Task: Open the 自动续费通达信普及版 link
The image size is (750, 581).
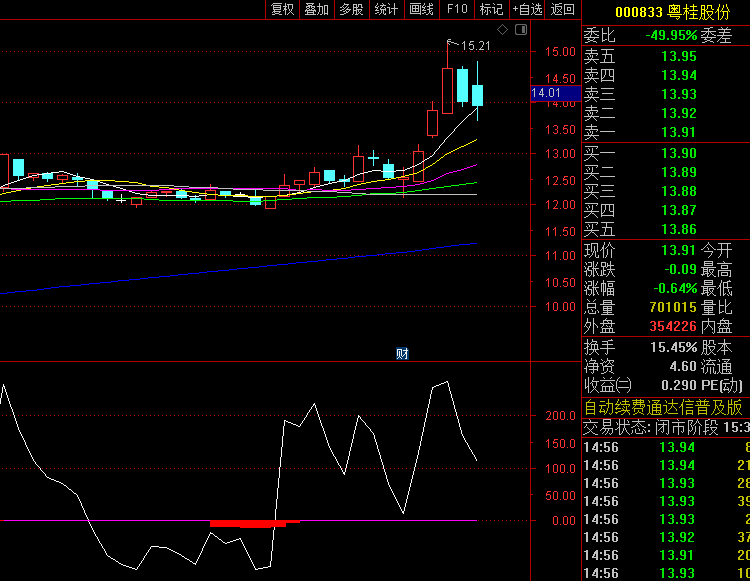Action: coord(663,407)
